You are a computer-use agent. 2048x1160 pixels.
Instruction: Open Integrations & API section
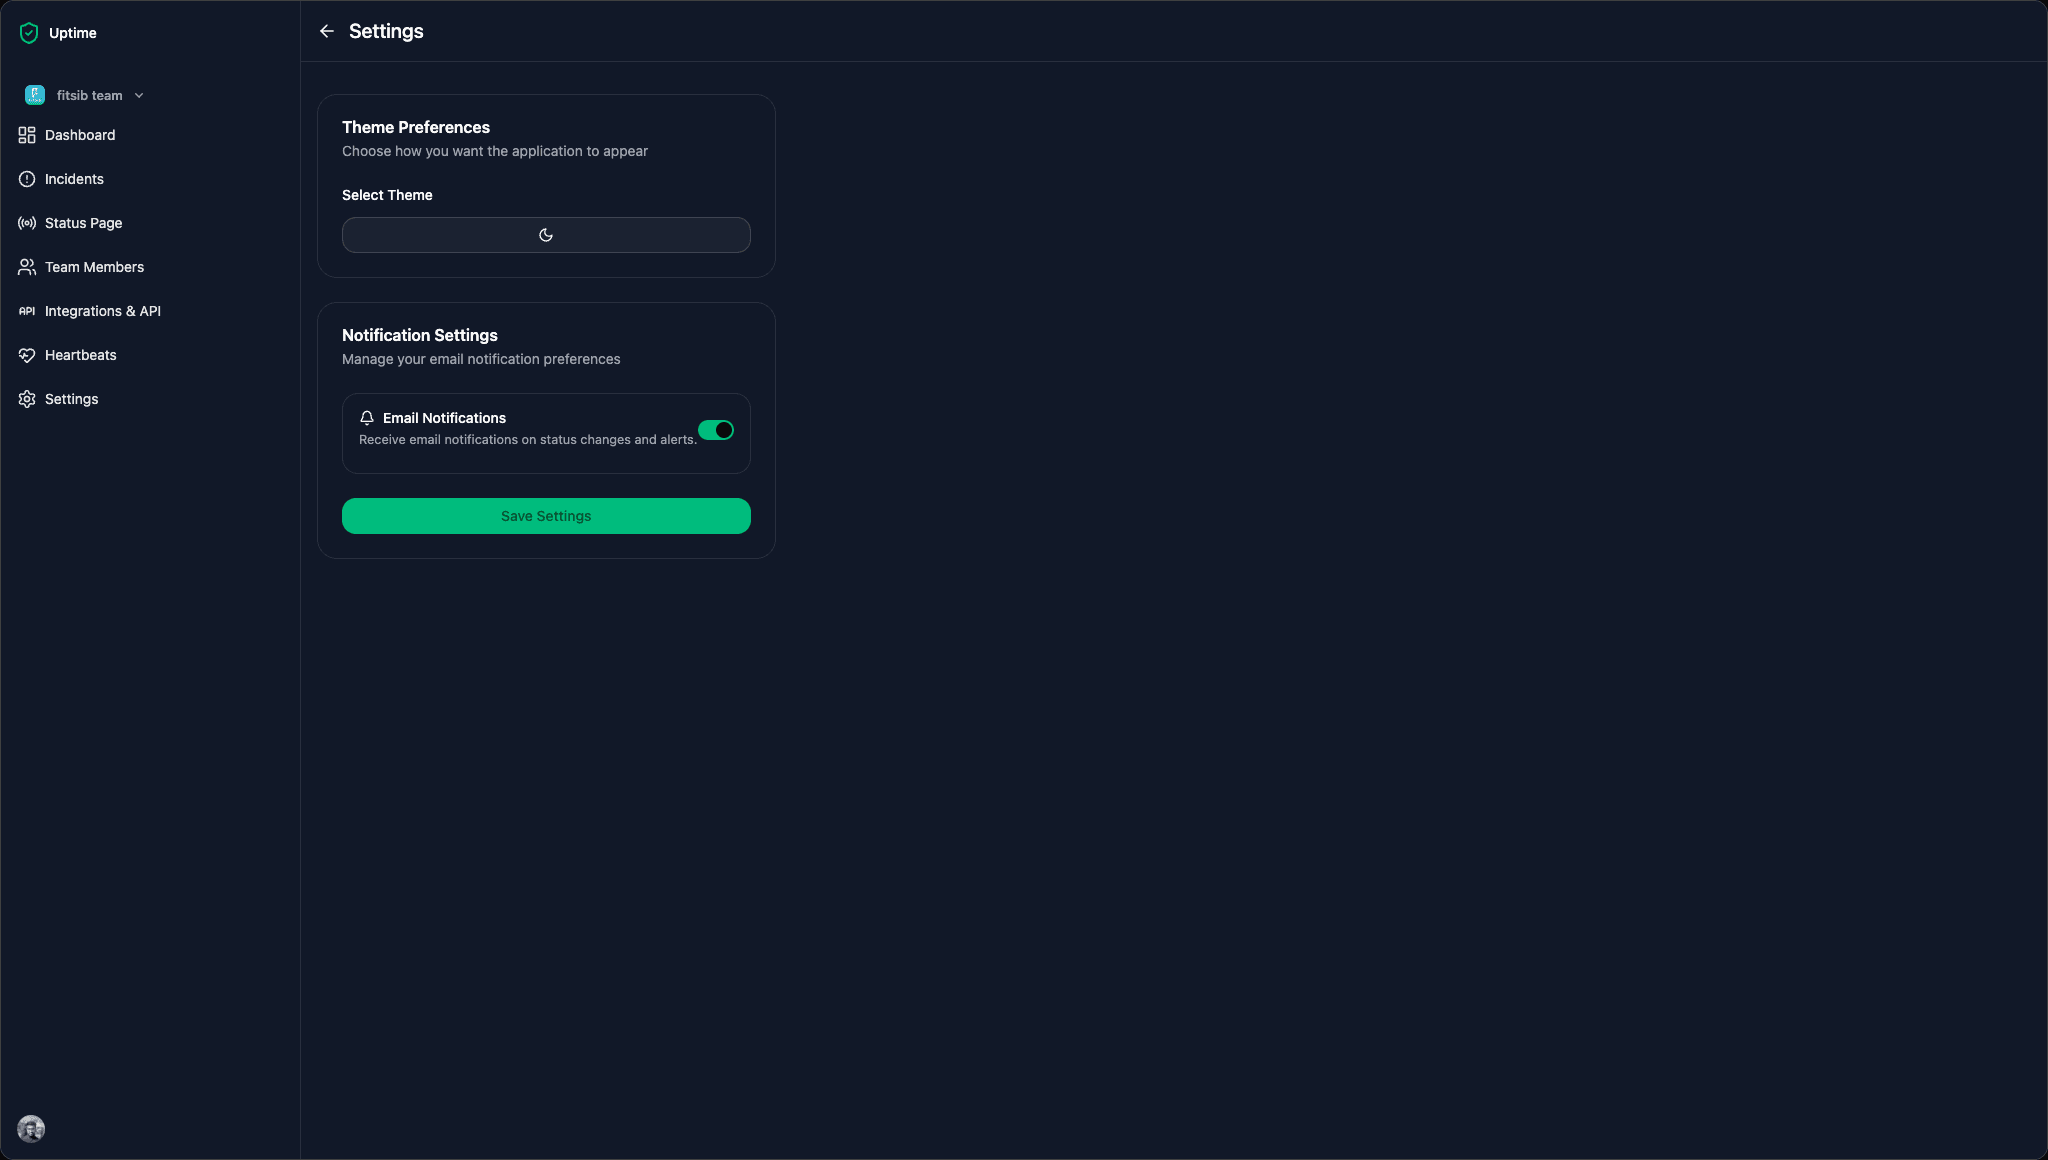[x=103, y=311]
